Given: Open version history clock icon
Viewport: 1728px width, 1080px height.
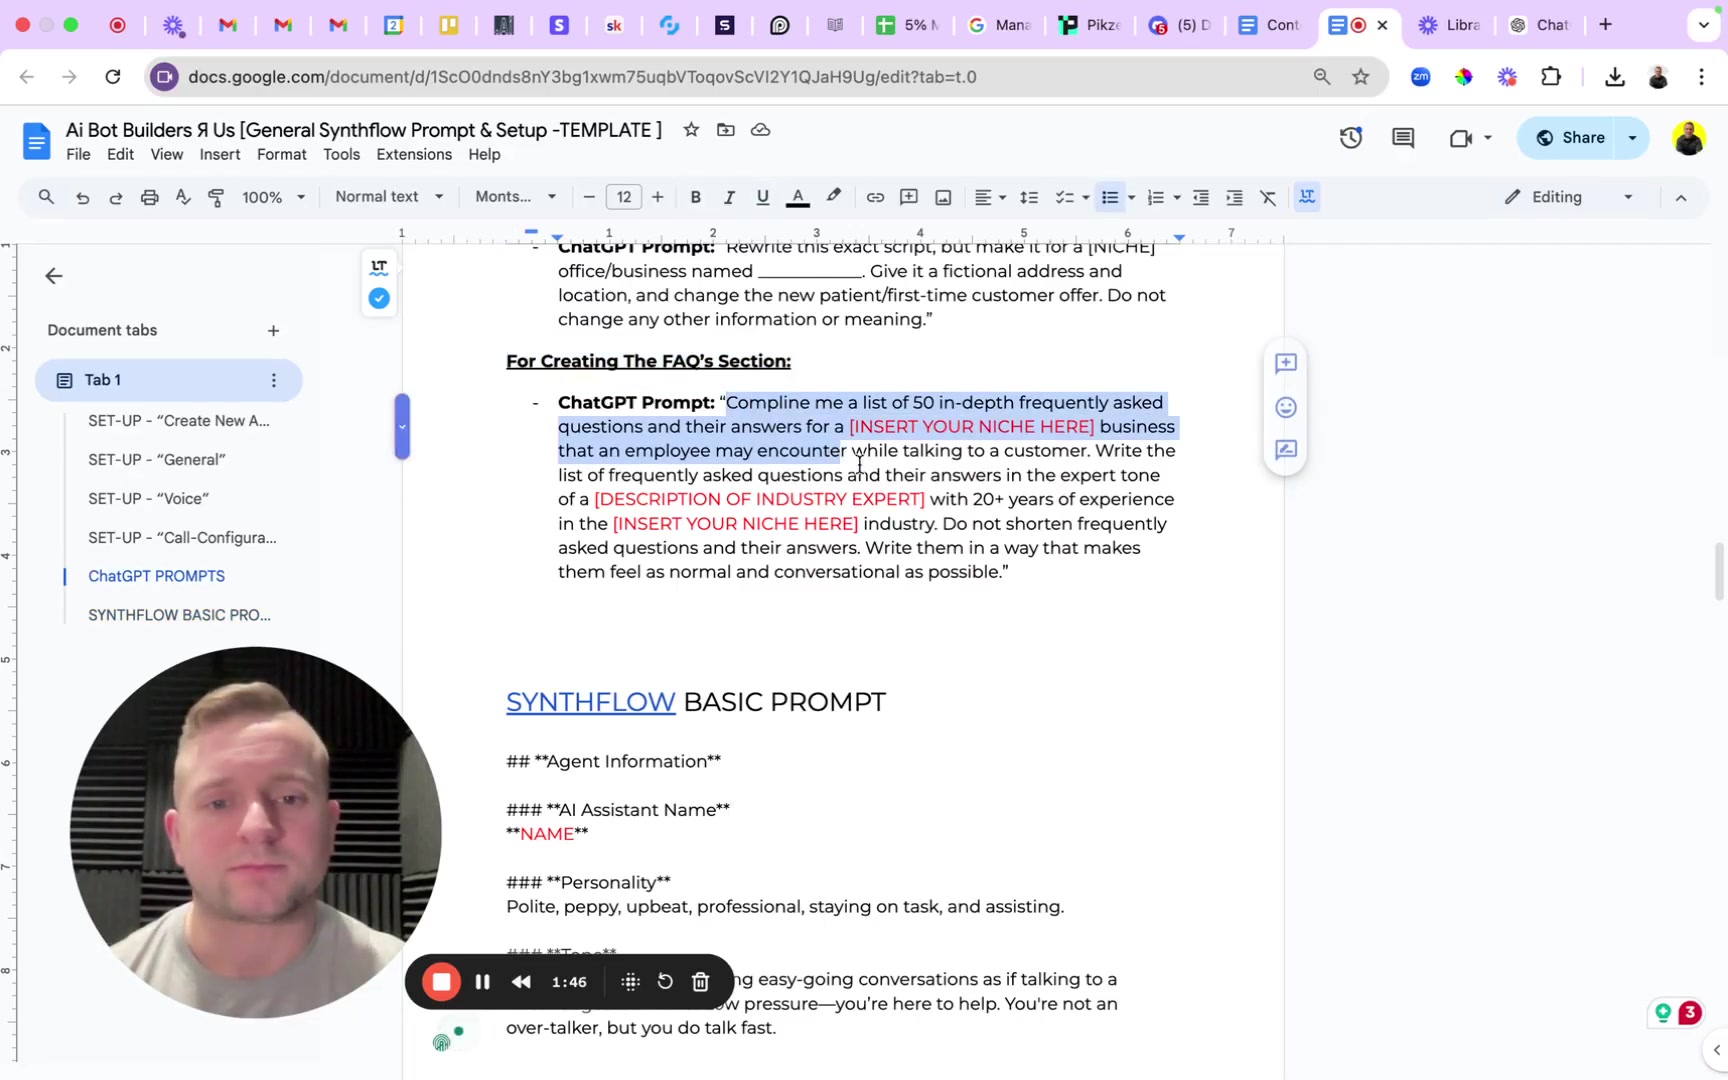Looking at the screenshot, I should (x=1351, y=138).
